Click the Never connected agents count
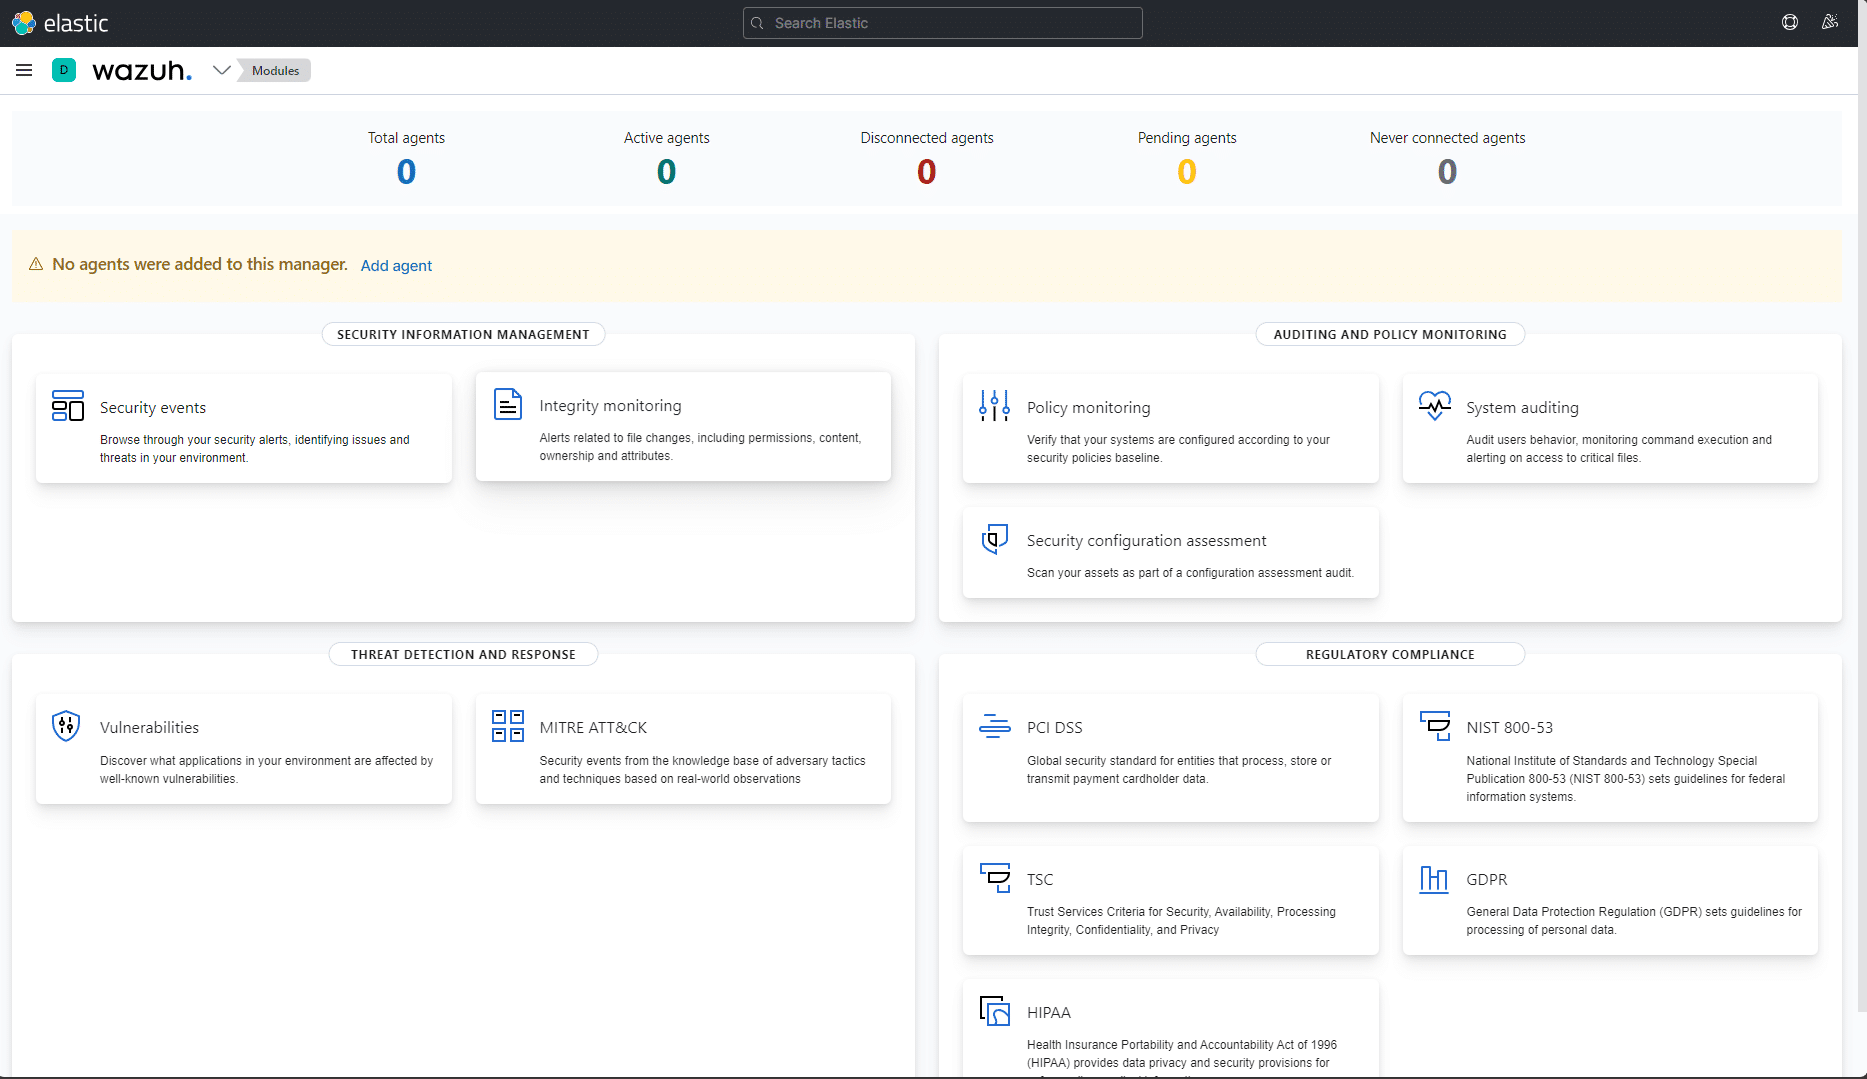1867x1079 pixels. 1447,172
